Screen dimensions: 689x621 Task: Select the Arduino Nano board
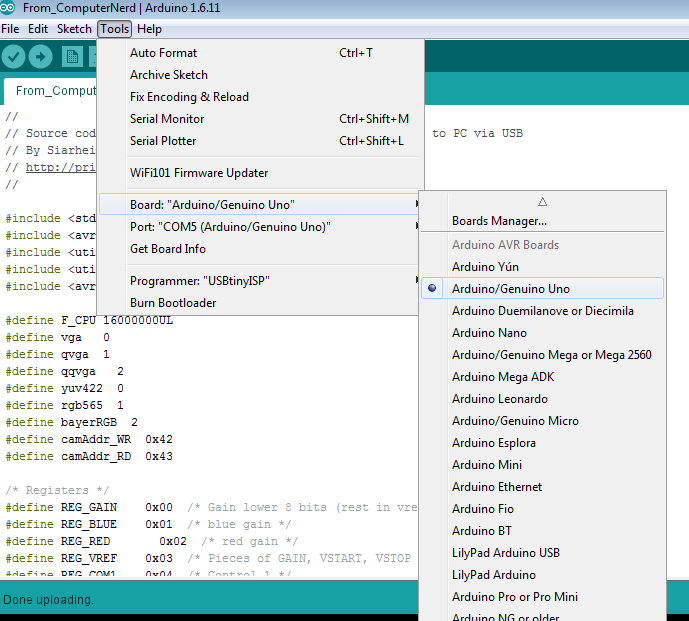tap(543, 333)
